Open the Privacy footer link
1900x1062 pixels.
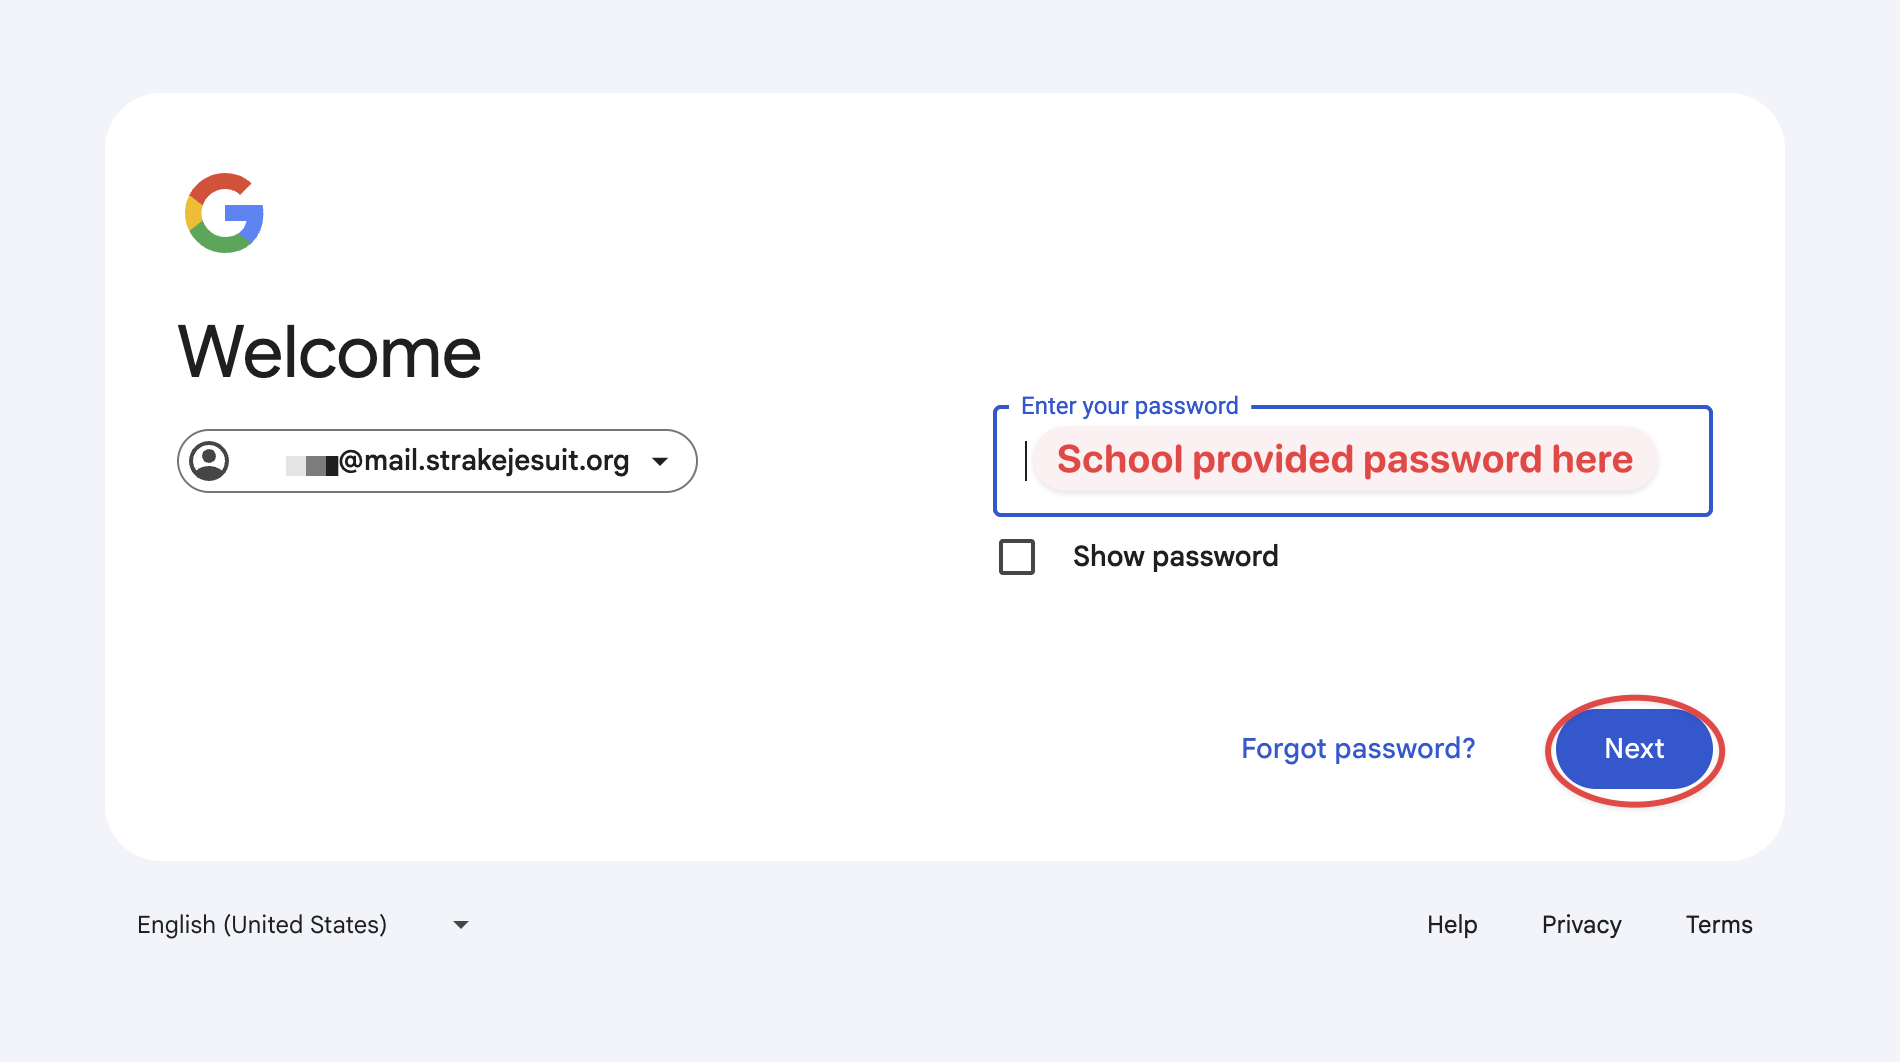tap(1581, 925)
